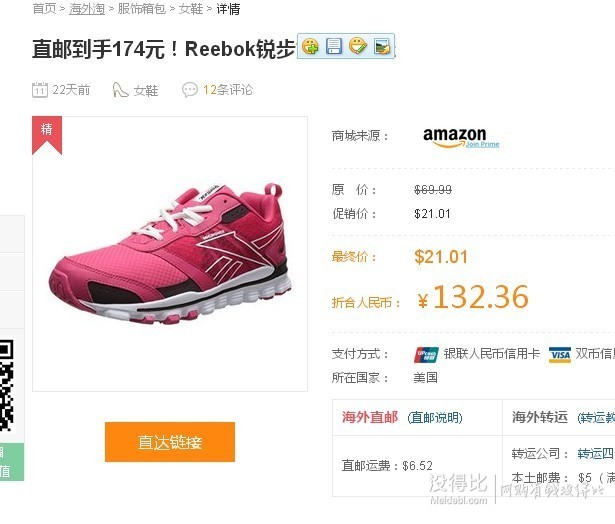Open the (直邮说明) explanation link
615x524 pixels.
(435, 418)
